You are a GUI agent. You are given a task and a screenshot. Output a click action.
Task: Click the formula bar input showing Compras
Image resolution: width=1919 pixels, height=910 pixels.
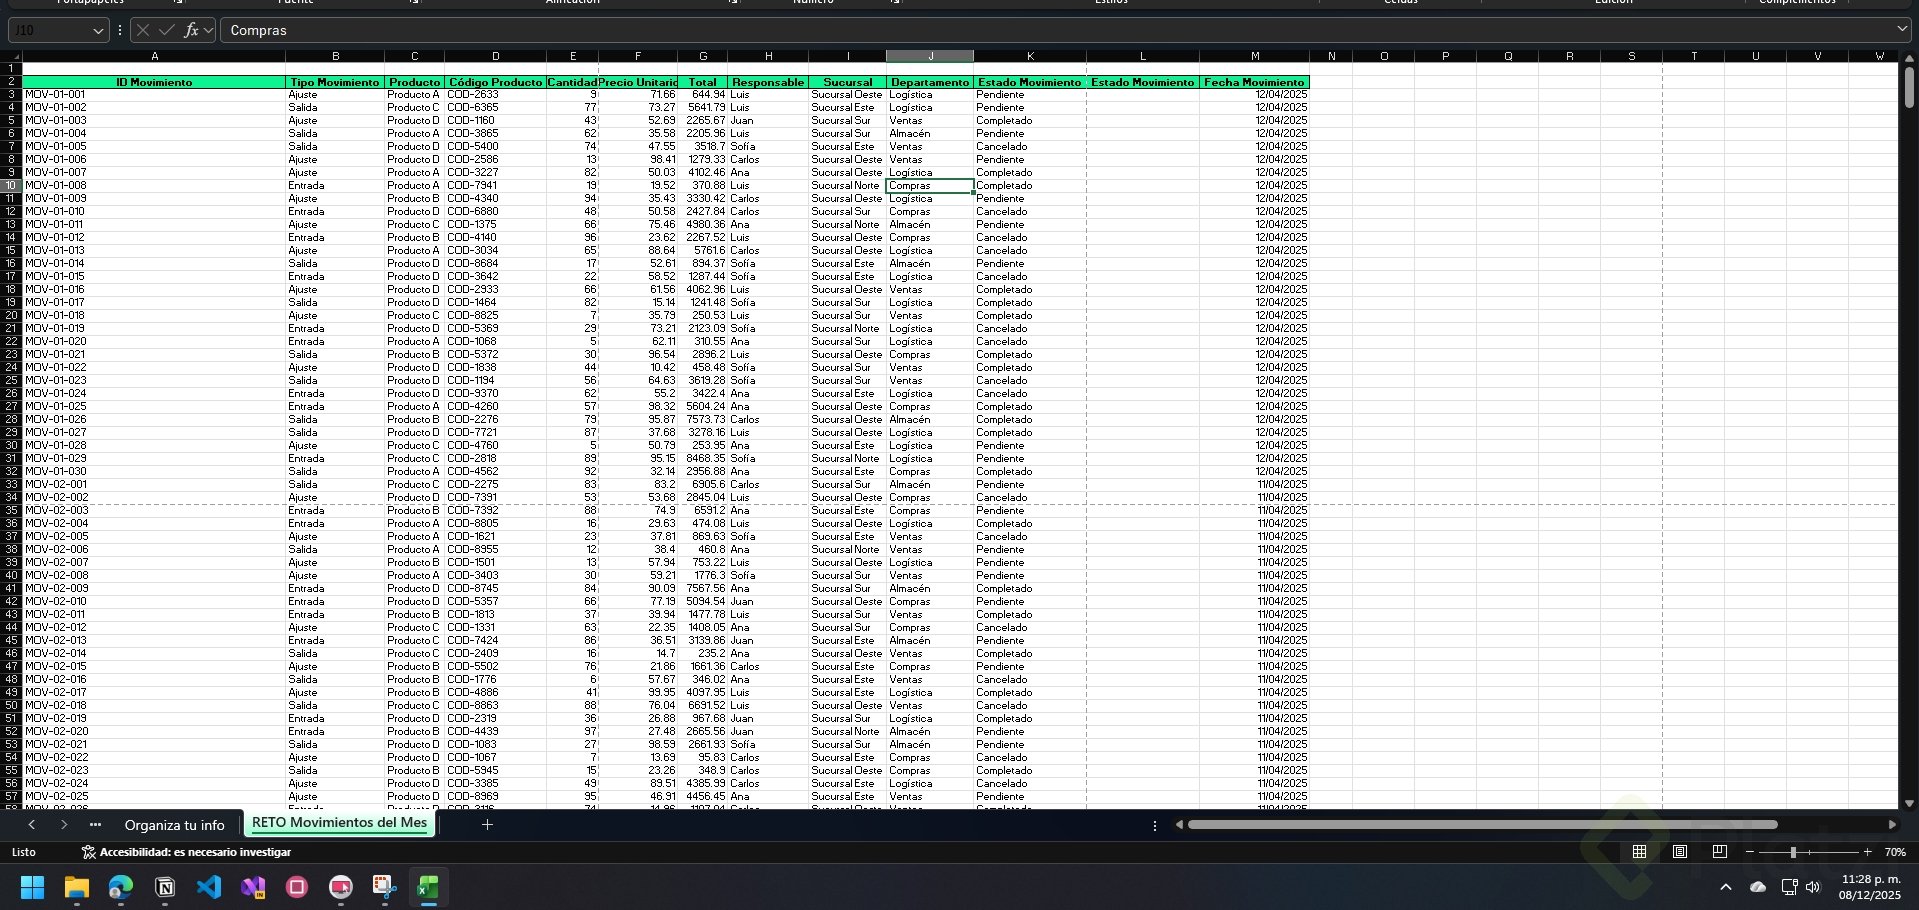(1055, 30)
